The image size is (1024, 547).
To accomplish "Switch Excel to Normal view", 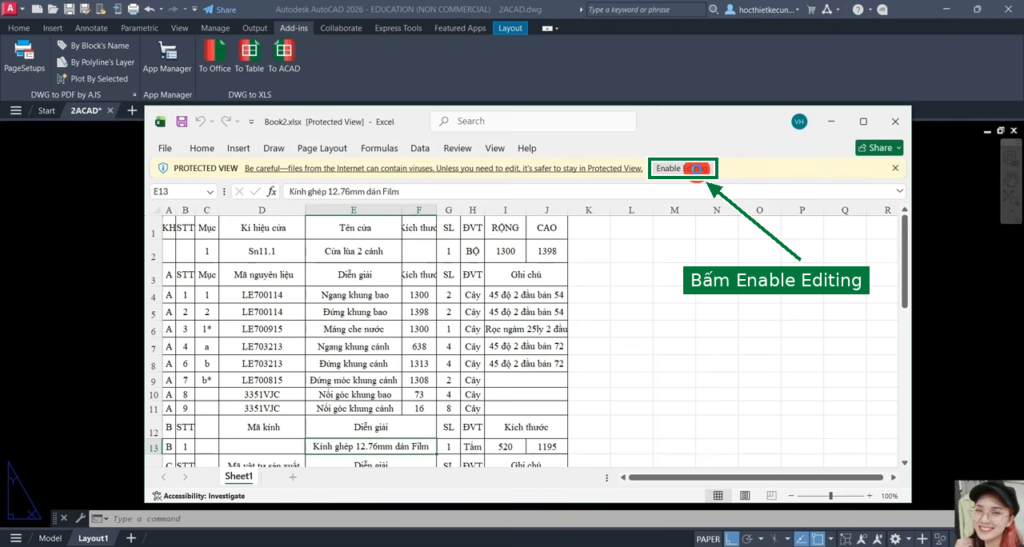I will click(718, 496).
